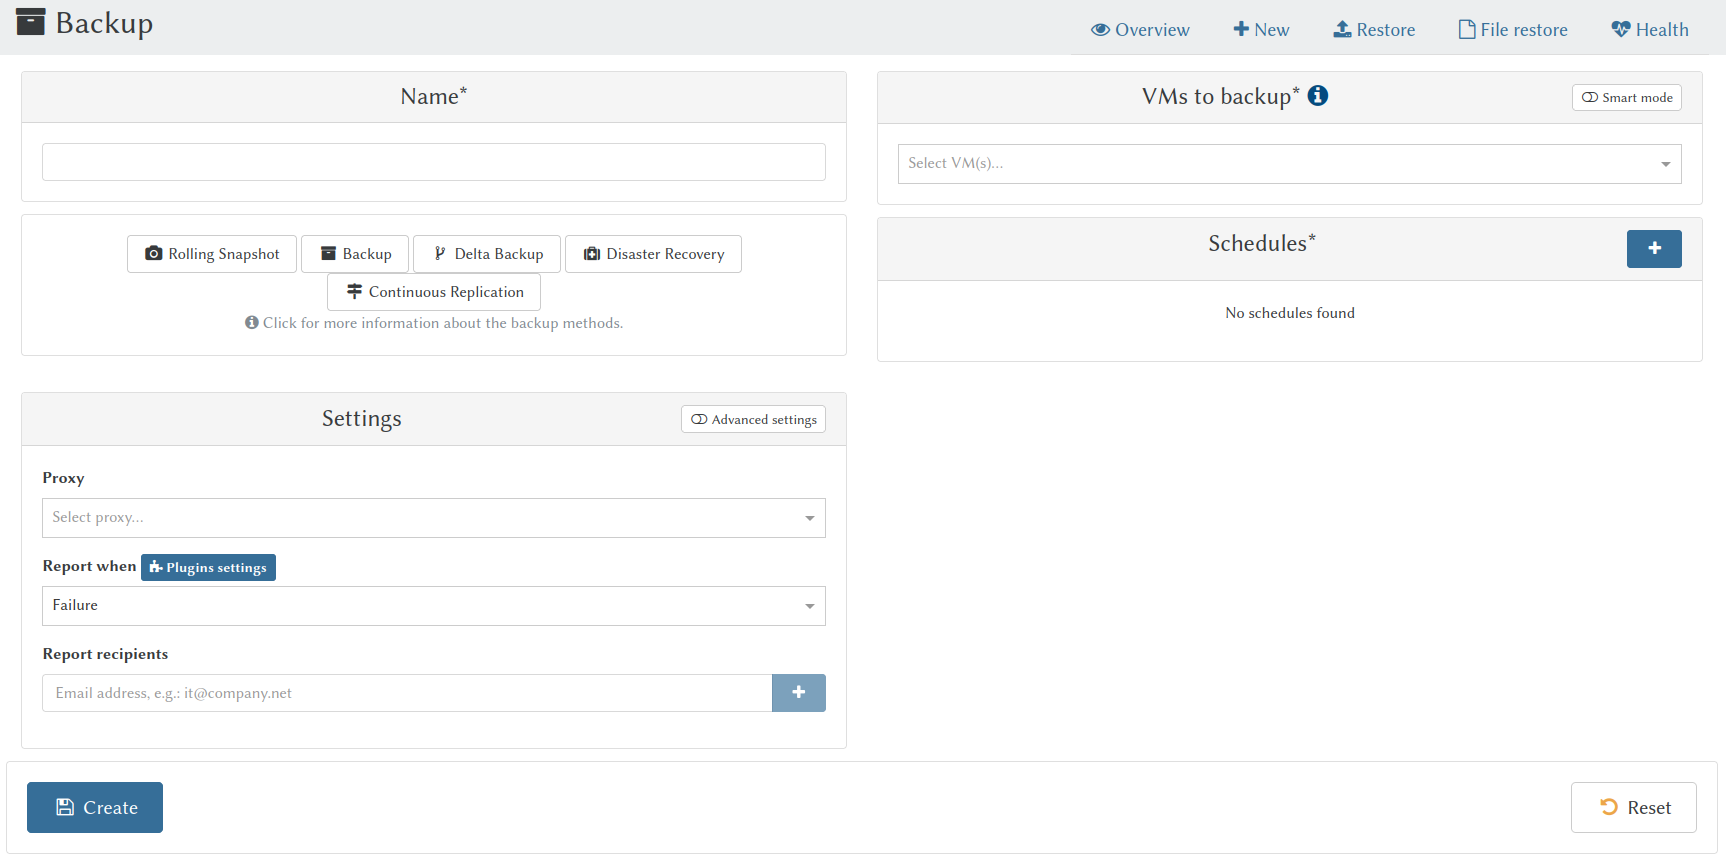Click the info icon beside VMs to backup

1318,96
